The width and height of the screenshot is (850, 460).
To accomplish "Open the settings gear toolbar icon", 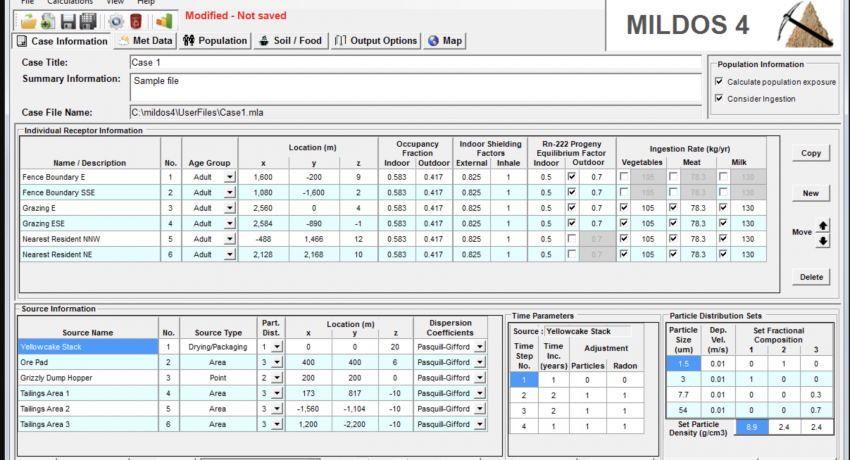I will click(115, 22).
